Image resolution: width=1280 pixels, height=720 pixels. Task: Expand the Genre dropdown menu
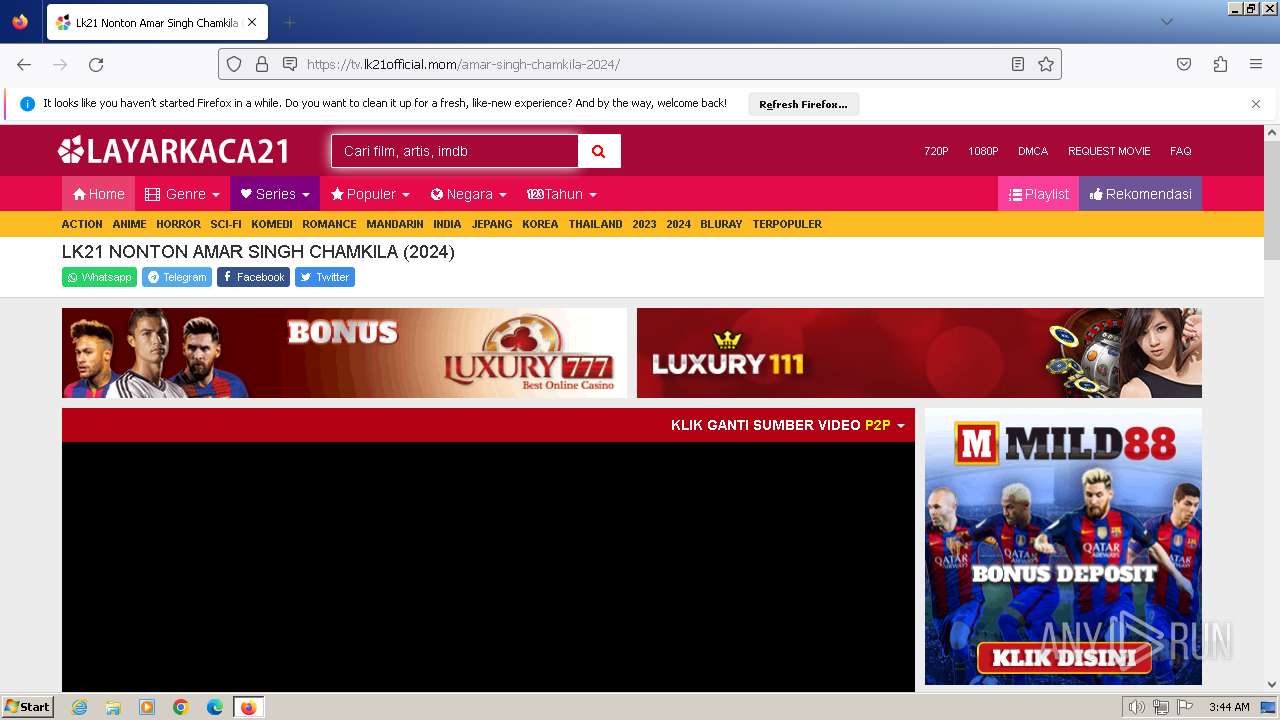(x=182, y=194)
